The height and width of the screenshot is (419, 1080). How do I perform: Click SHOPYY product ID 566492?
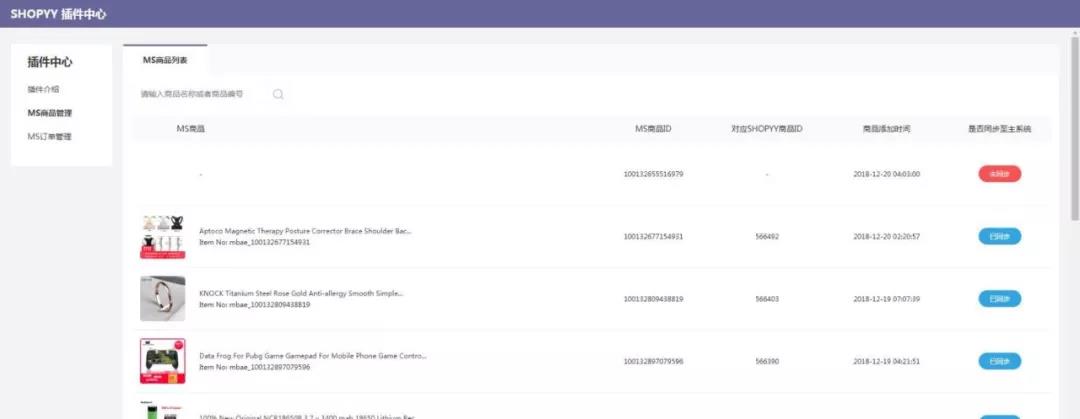tap(767, 236)
